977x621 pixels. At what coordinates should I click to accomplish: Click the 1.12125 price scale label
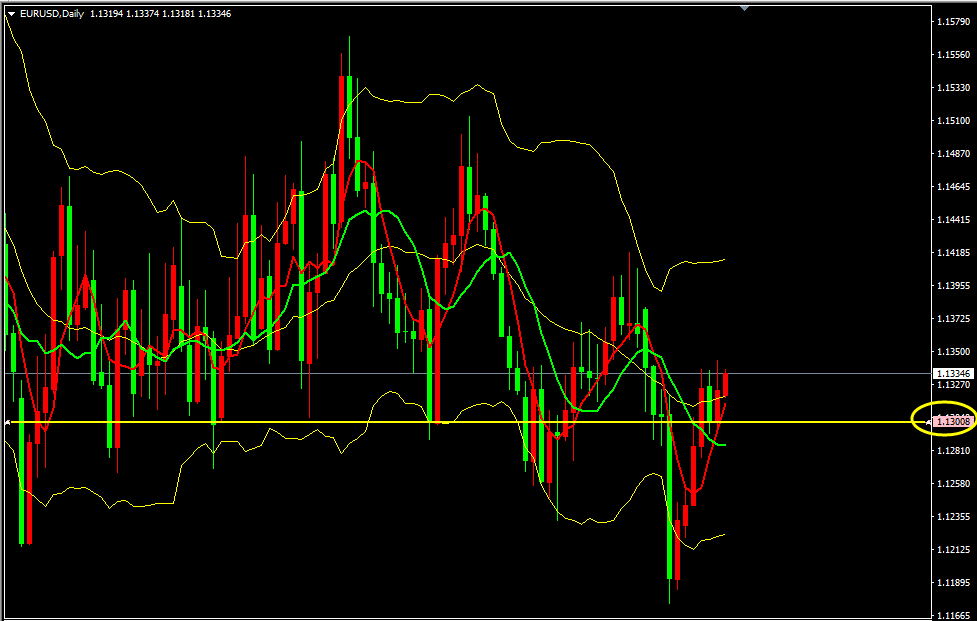(953, 550)
